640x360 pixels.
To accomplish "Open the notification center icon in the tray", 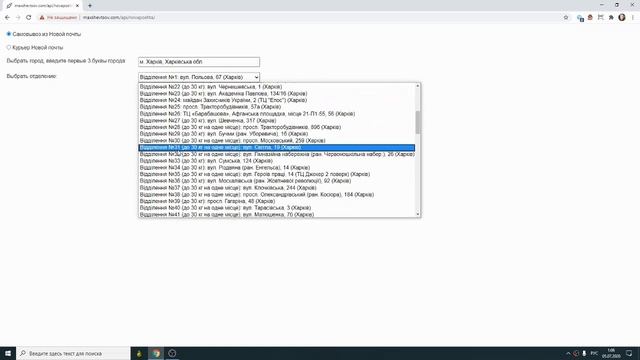I will coord(629,353).
